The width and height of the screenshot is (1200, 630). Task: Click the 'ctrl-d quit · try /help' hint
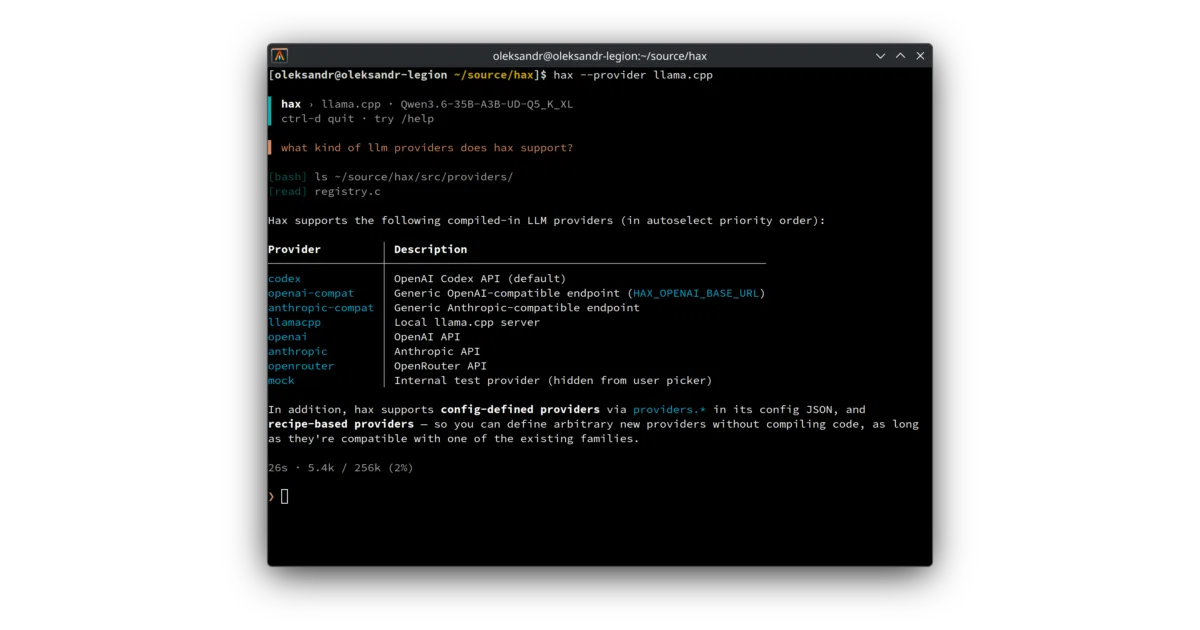[x=358, y=118]
